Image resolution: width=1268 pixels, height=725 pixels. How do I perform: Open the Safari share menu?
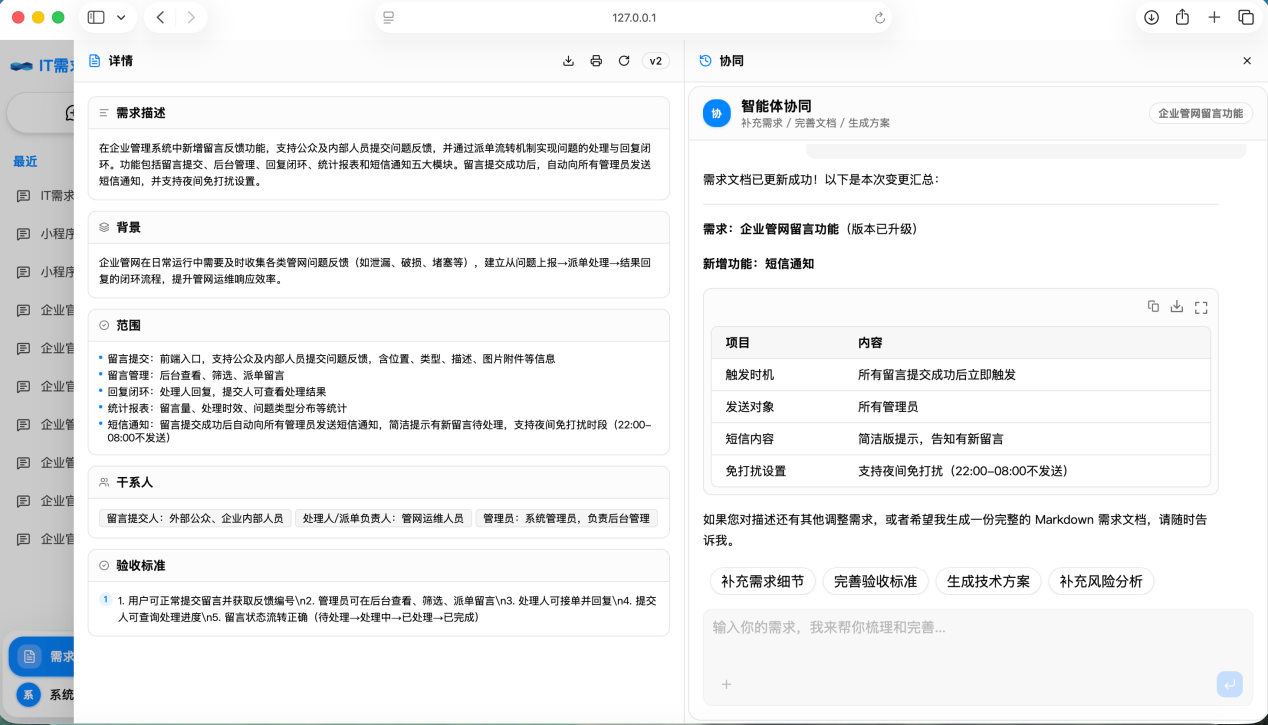click(1182, 17)
